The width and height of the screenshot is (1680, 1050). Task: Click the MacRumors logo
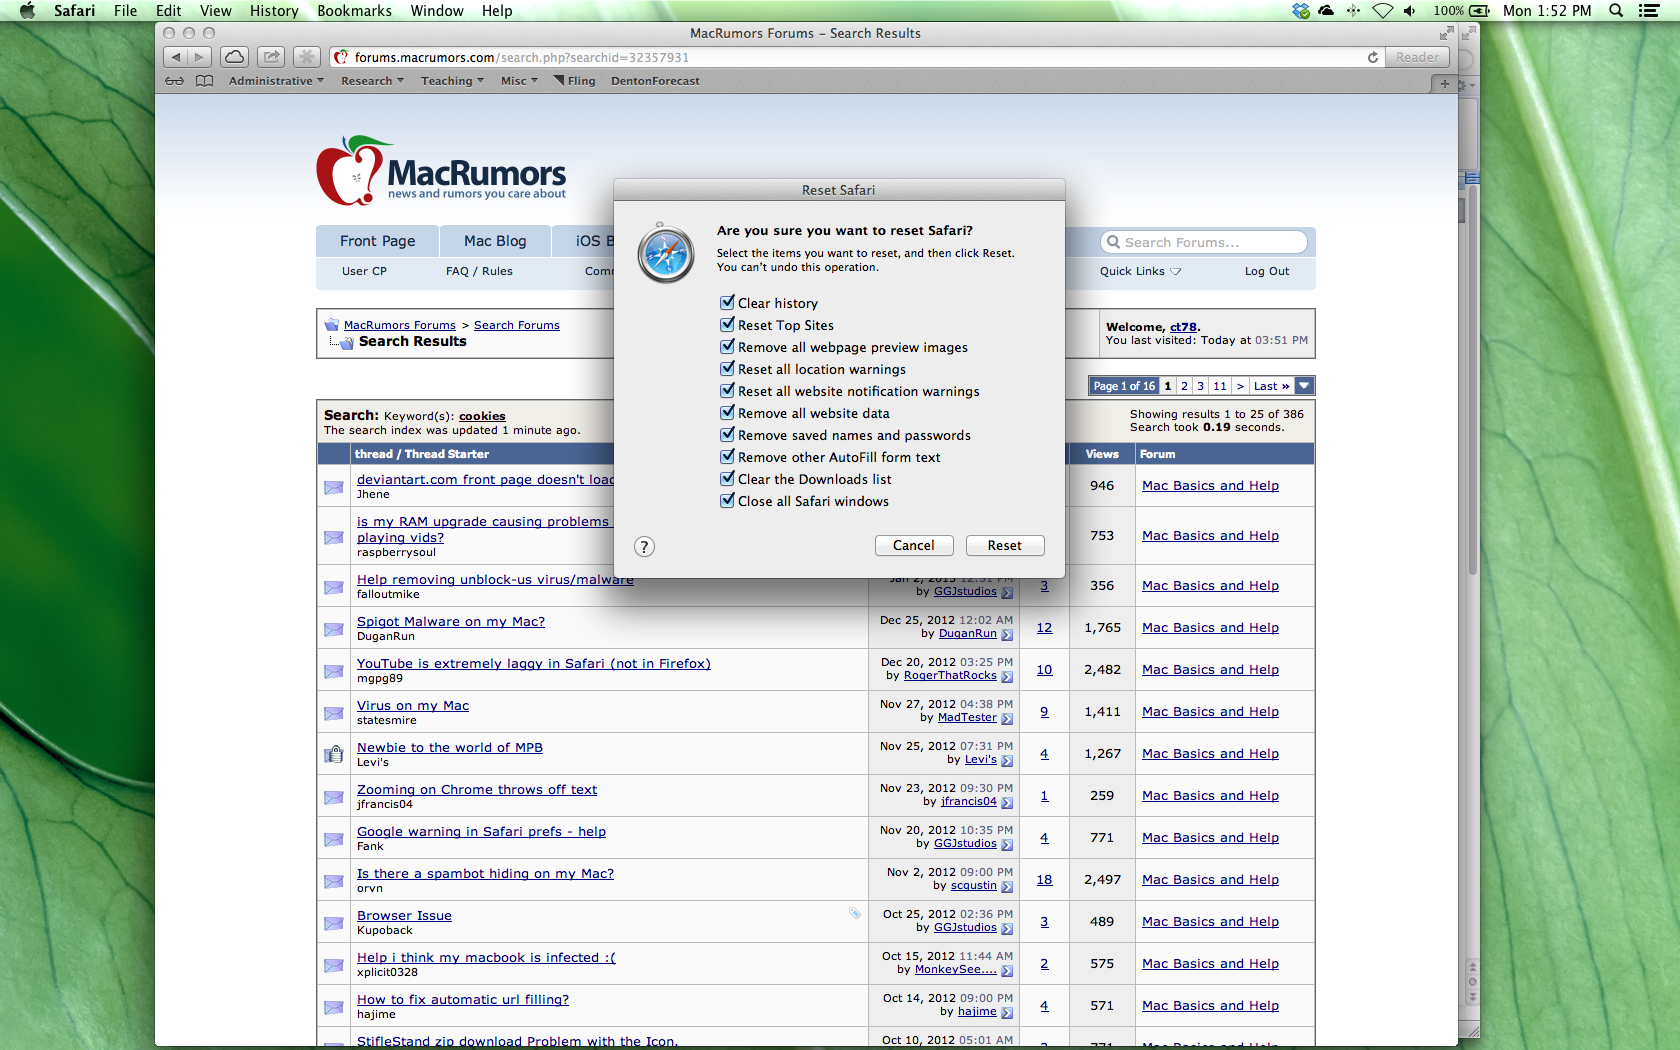pos(441,171)
